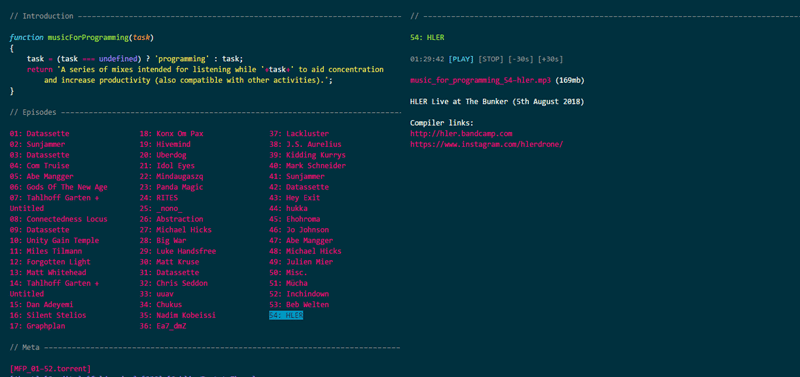This screenshot has height=377, width=800.
Task: Open episode 30: Matt Kruse
Action: (169, 262)
